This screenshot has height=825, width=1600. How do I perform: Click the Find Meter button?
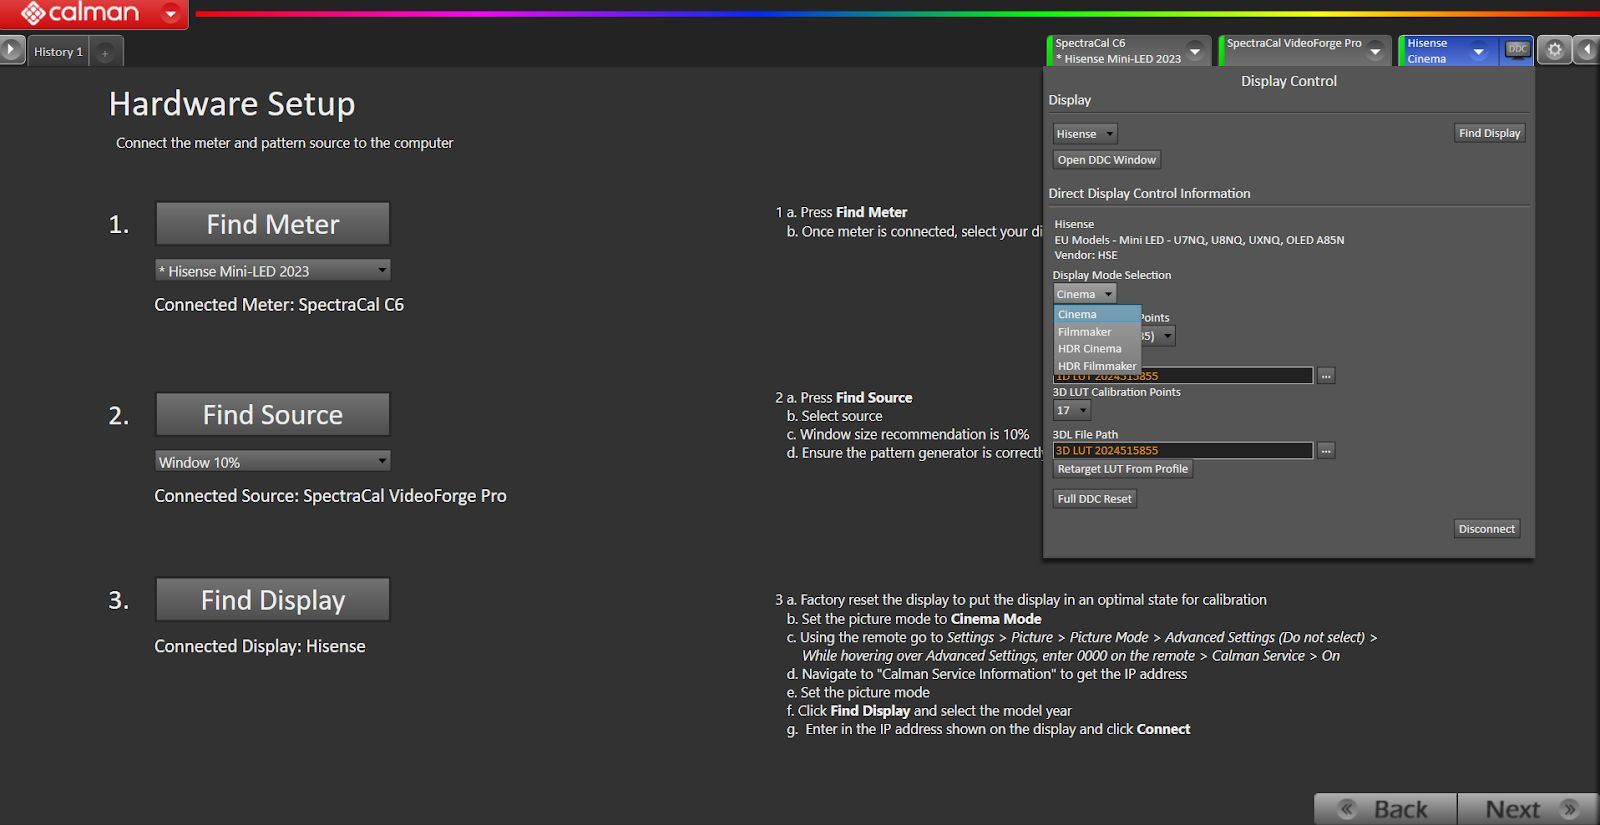[x=273, y=224]
